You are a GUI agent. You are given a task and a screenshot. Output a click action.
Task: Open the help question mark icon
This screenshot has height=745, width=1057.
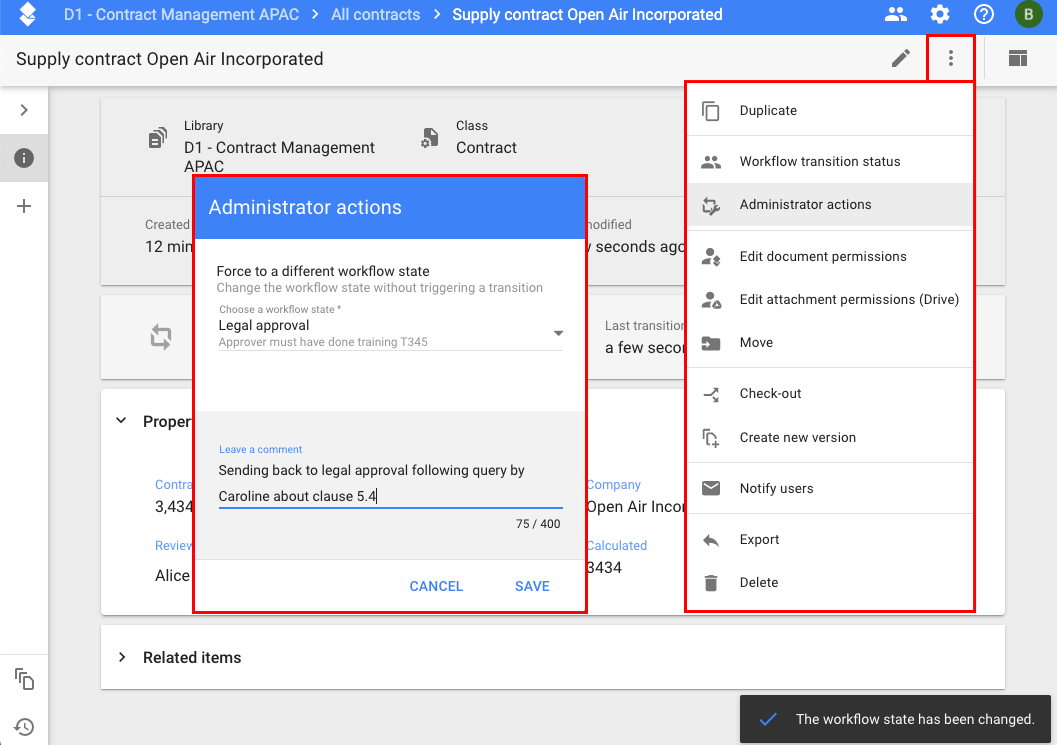coord(984,14)
